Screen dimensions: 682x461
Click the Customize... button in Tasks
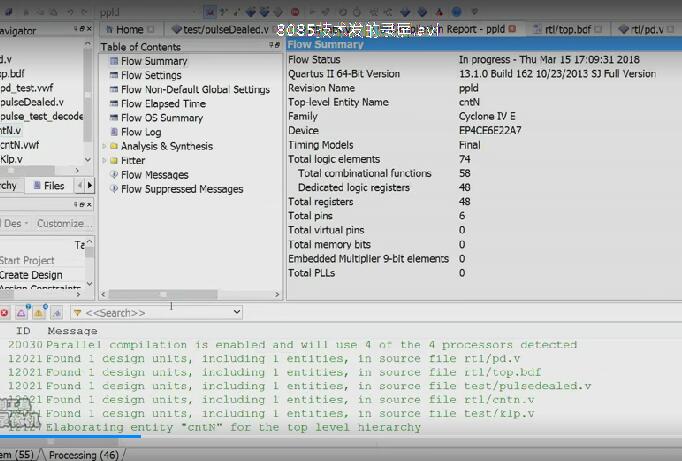click(65, 224)
